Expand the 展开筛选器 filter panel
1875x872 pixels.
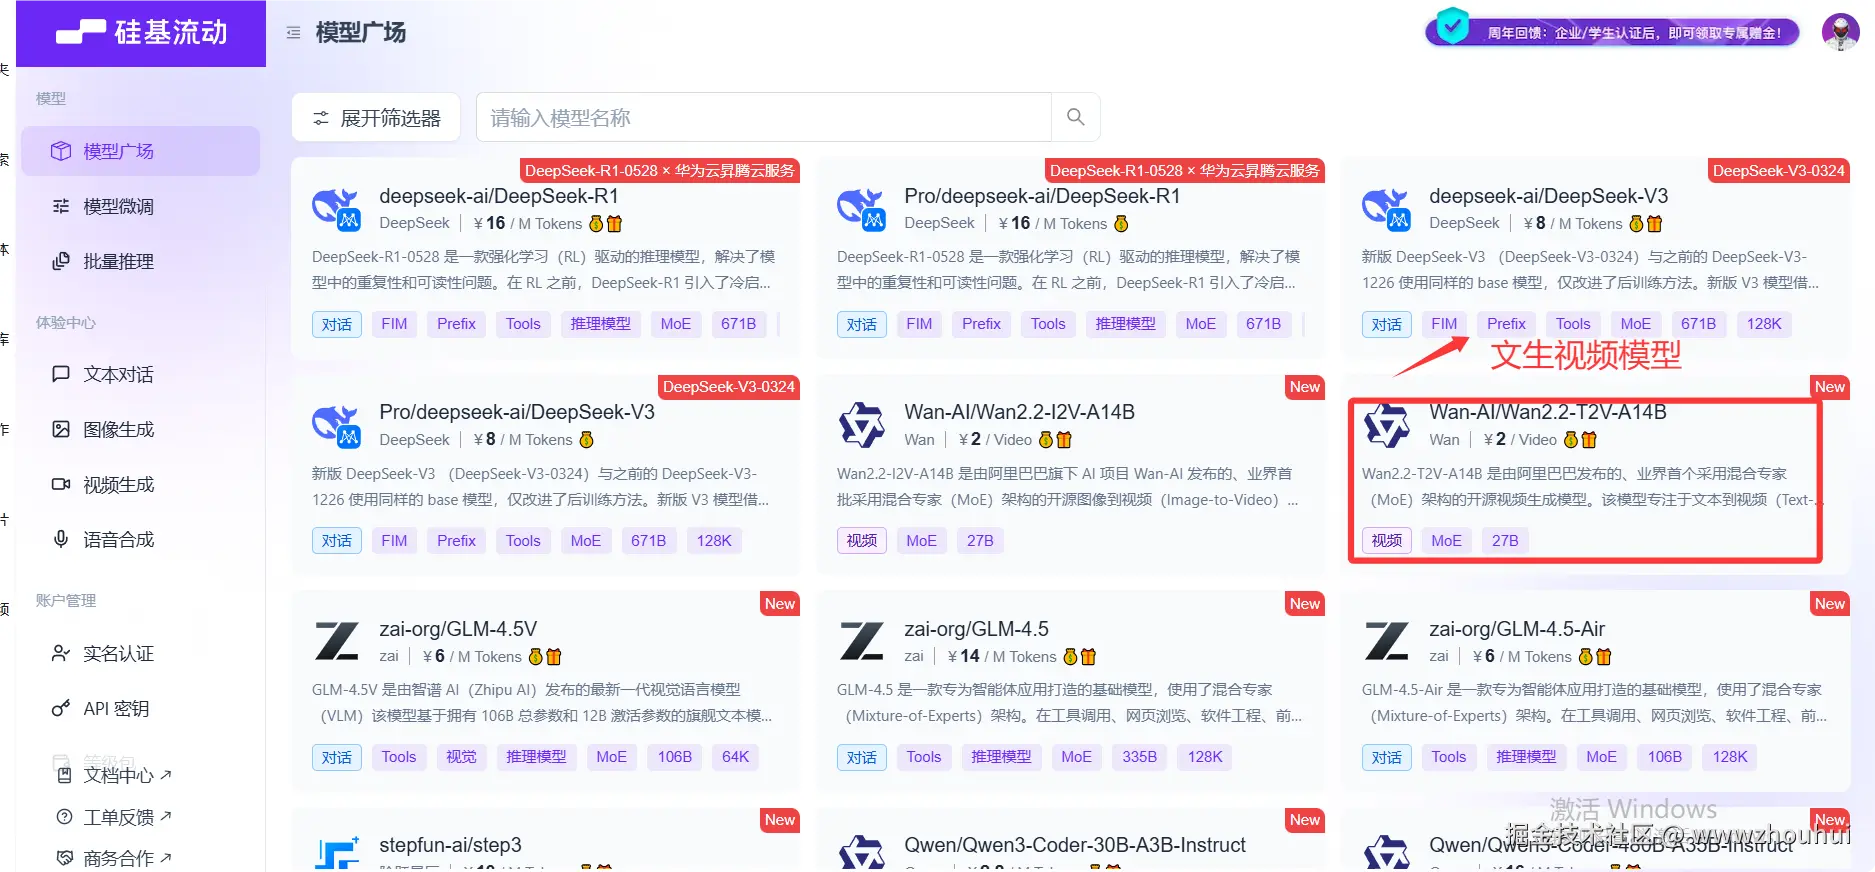376,117
